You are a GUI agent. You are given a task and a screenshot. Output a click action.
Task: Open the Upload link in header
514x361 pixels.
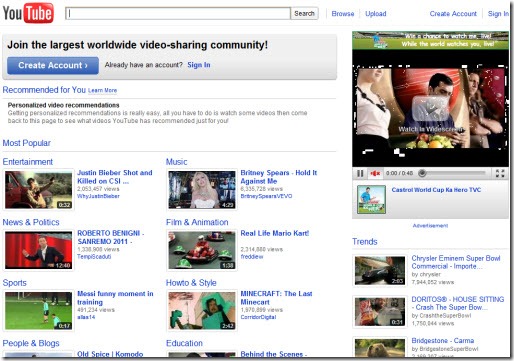[376, 14]
